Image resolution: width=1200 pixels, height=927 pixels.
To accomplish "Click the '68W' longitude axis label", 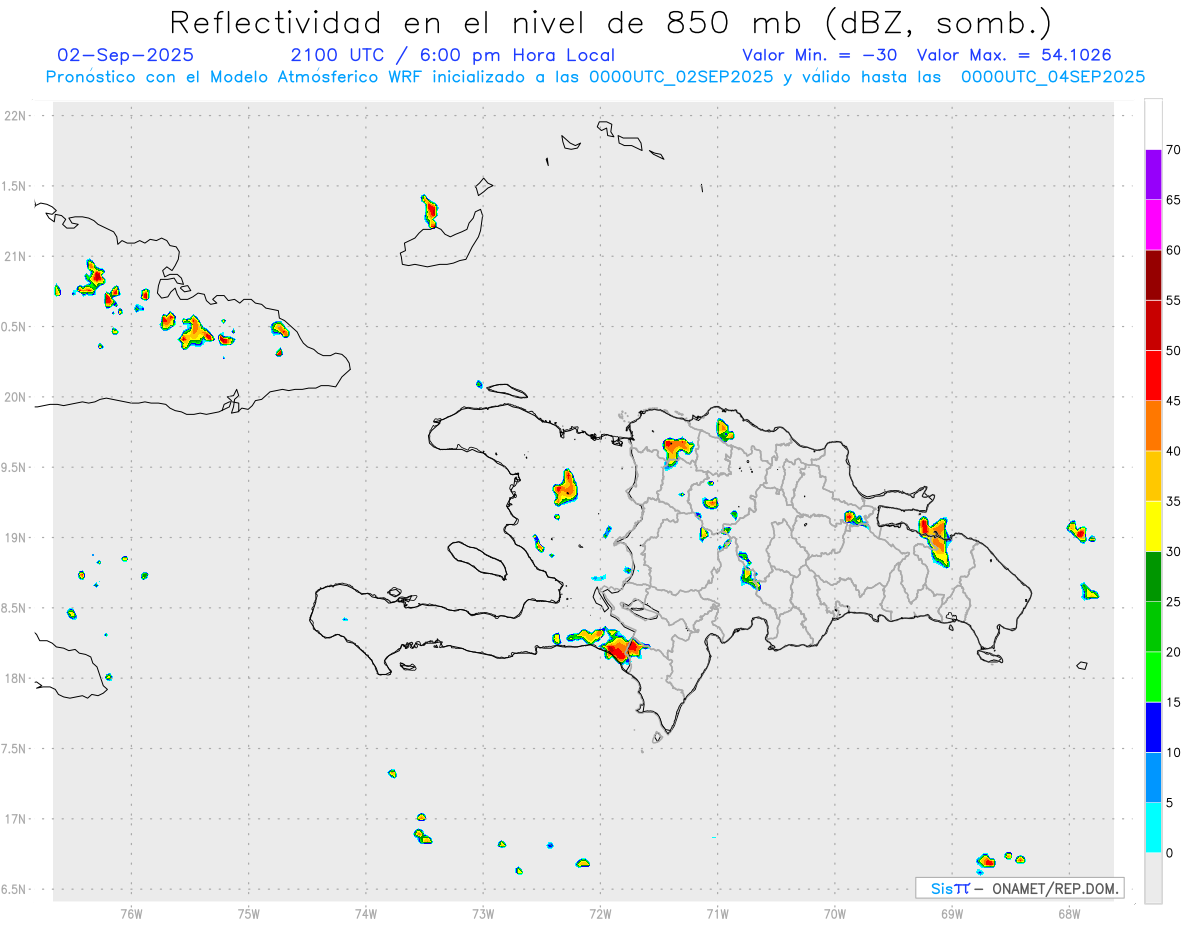I will point(1069,913).
